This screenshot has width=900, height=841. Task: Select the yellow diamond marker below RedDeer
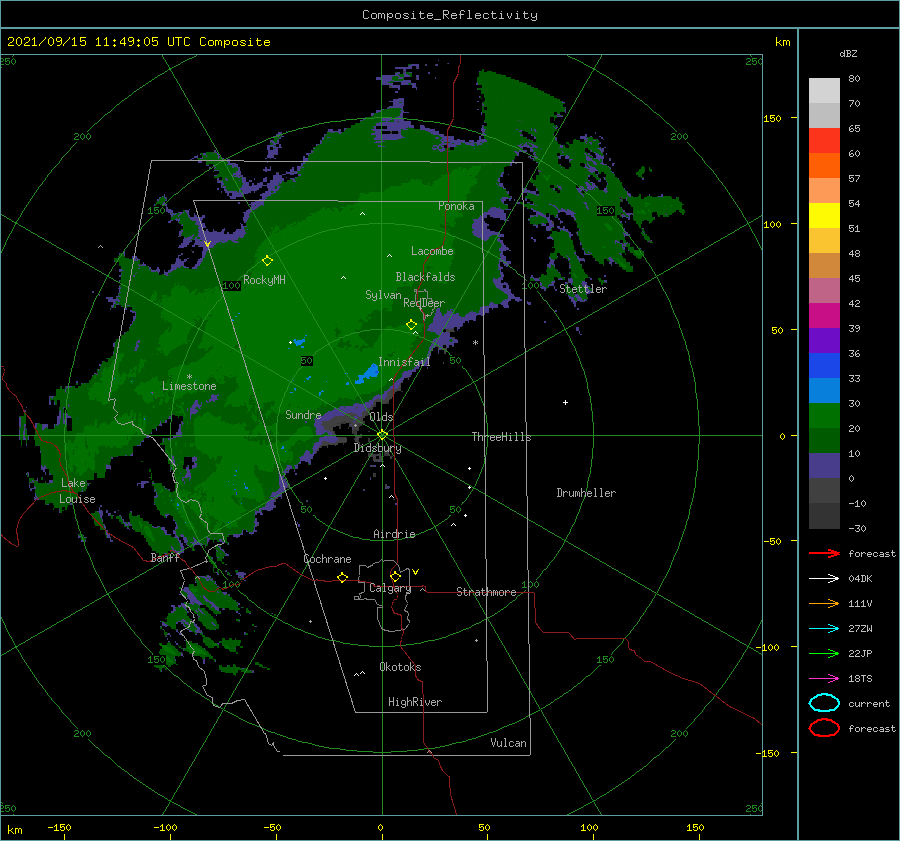coord(411,325)
